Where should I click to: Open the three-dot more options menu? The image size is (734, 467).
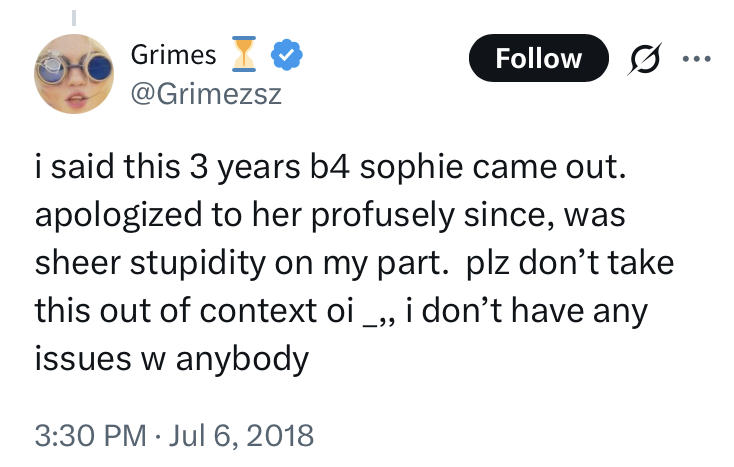click(697, 59)
